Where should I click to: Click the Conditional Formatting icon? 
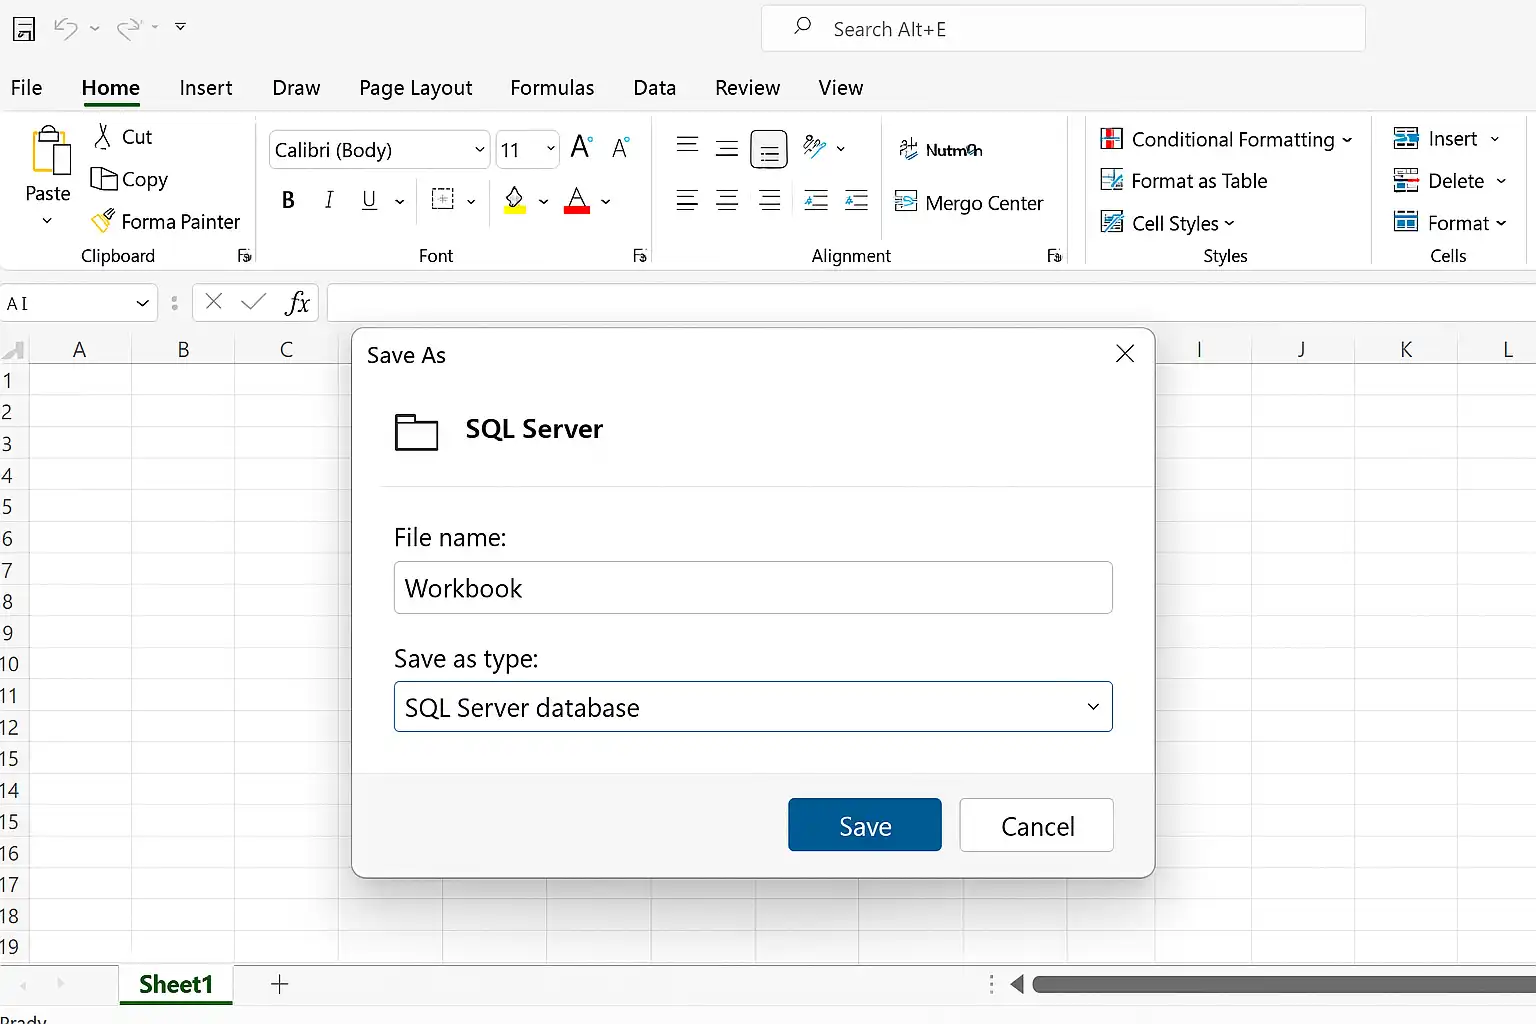click(1111, 139)
